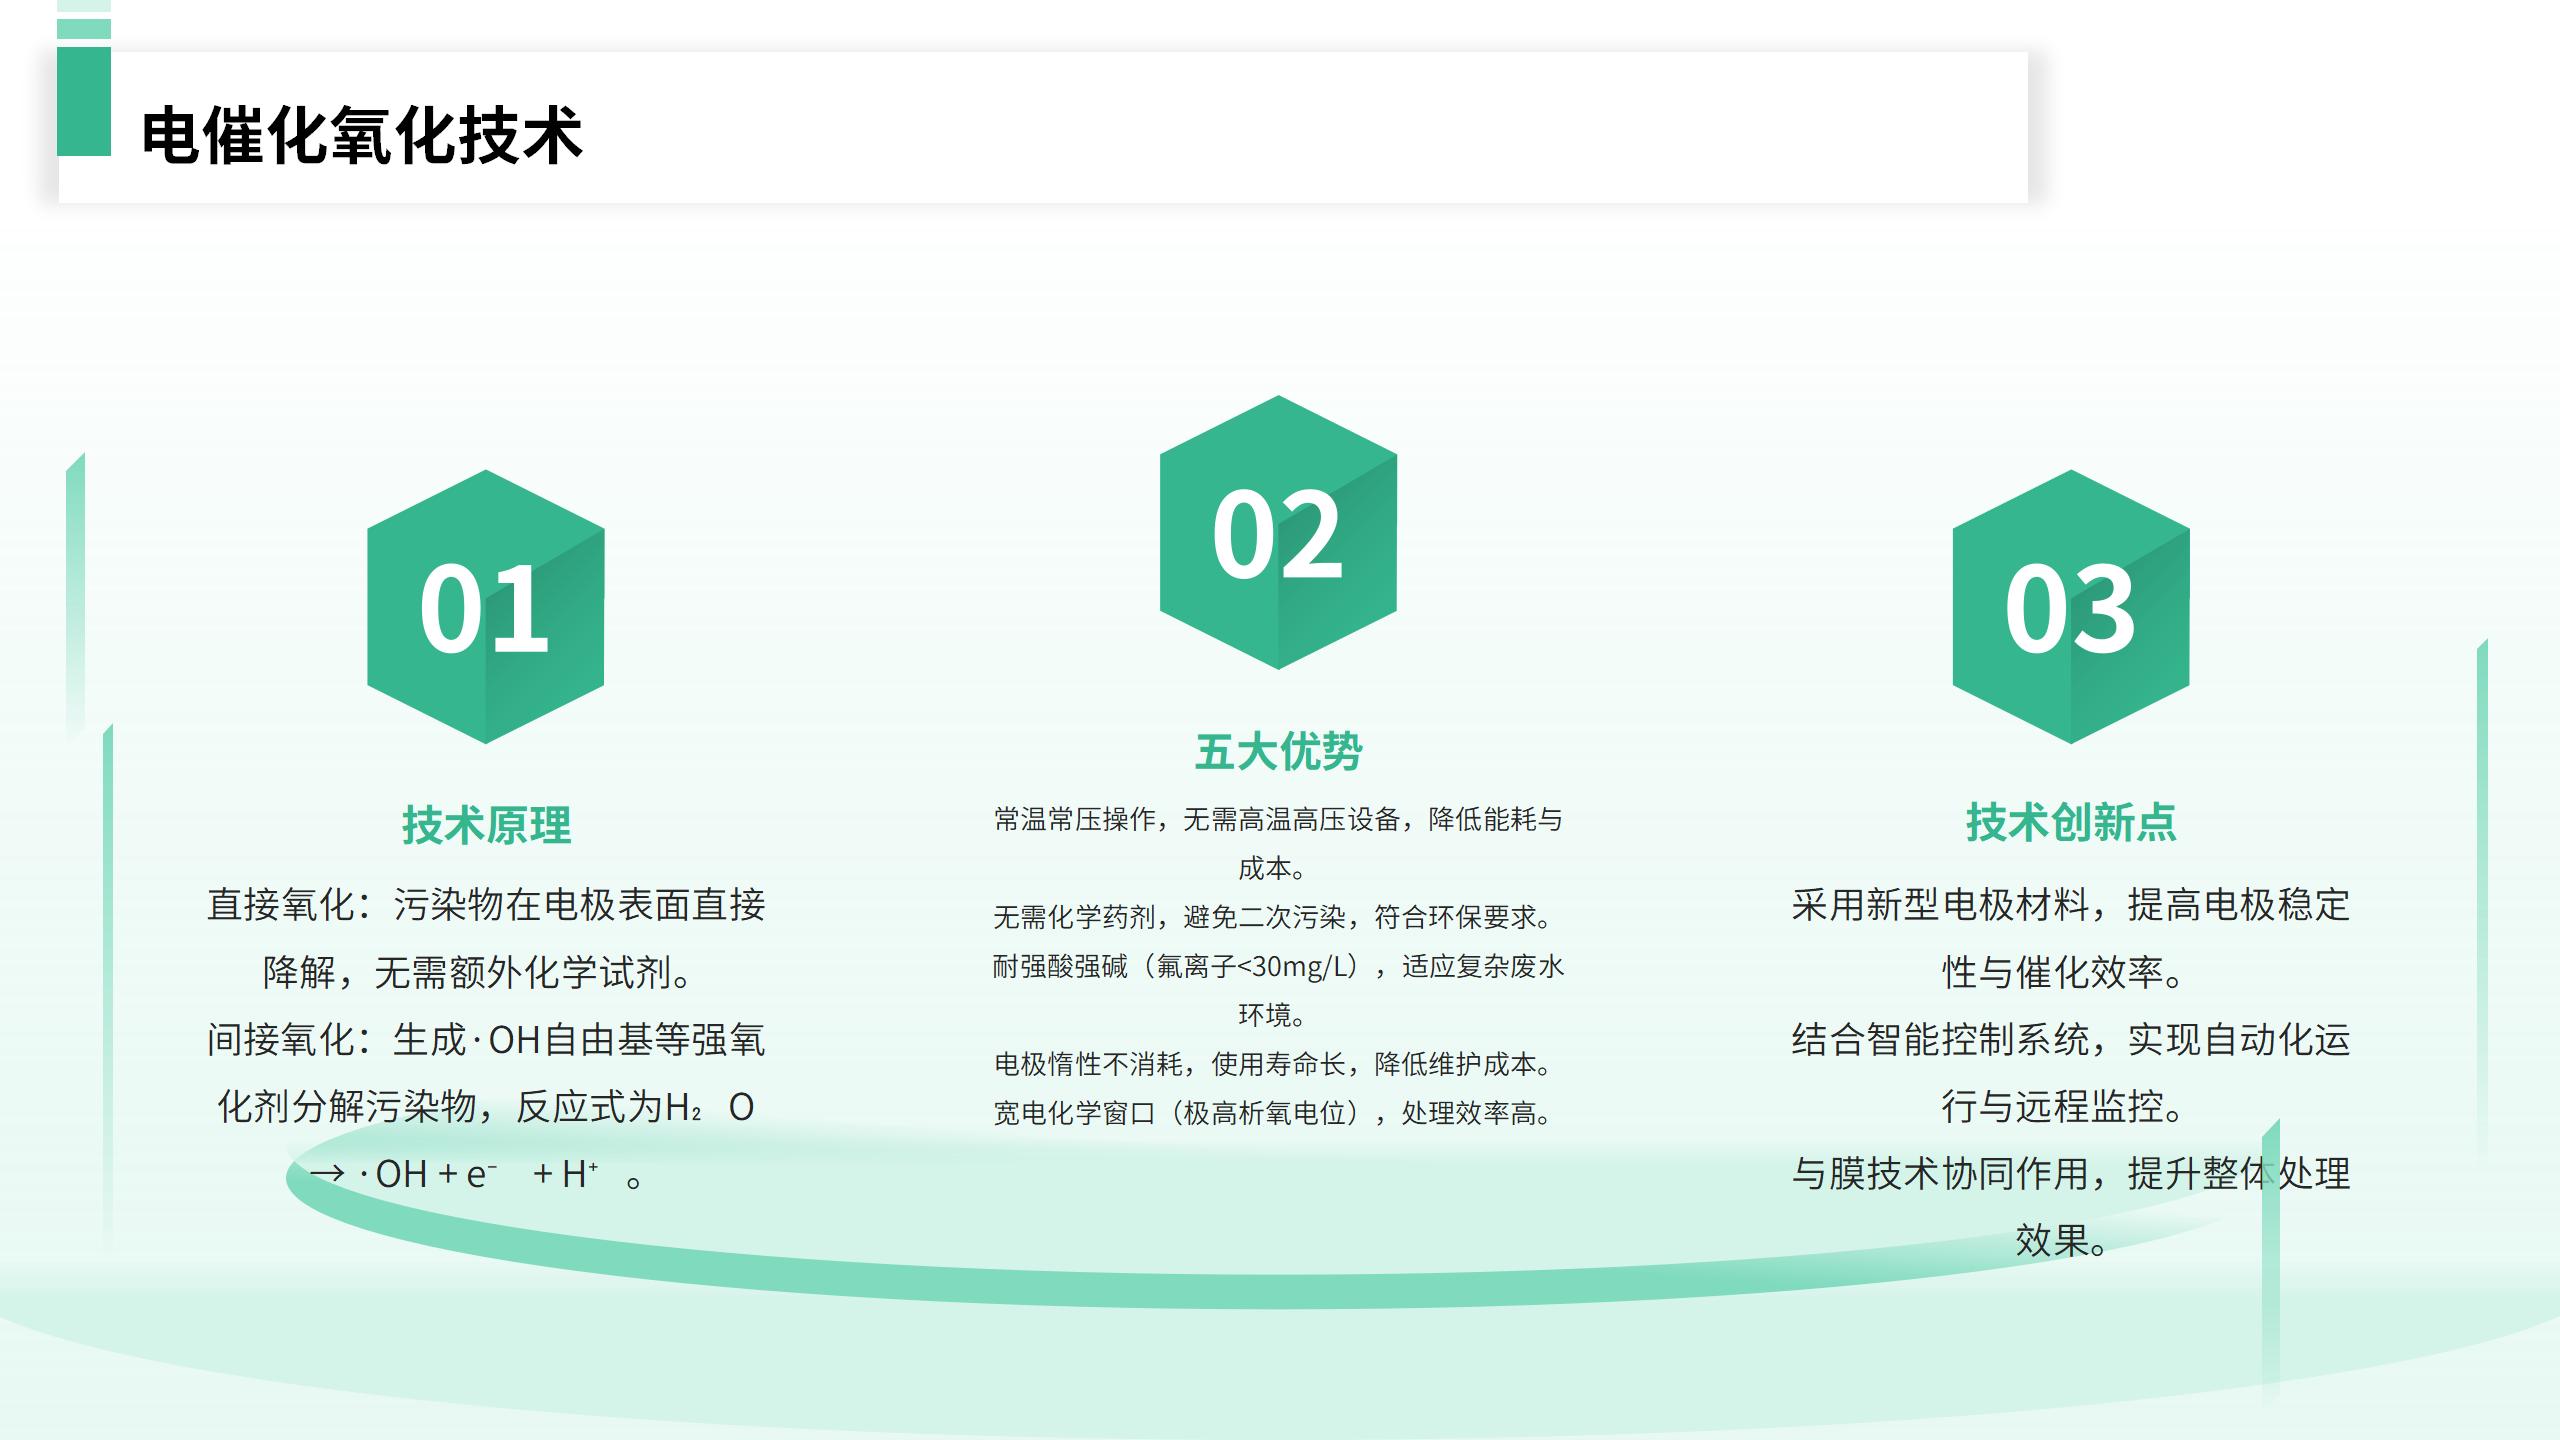
Task: Click the 宽电化学窗口 advantage line
Action: [x=1272, y=1113]
